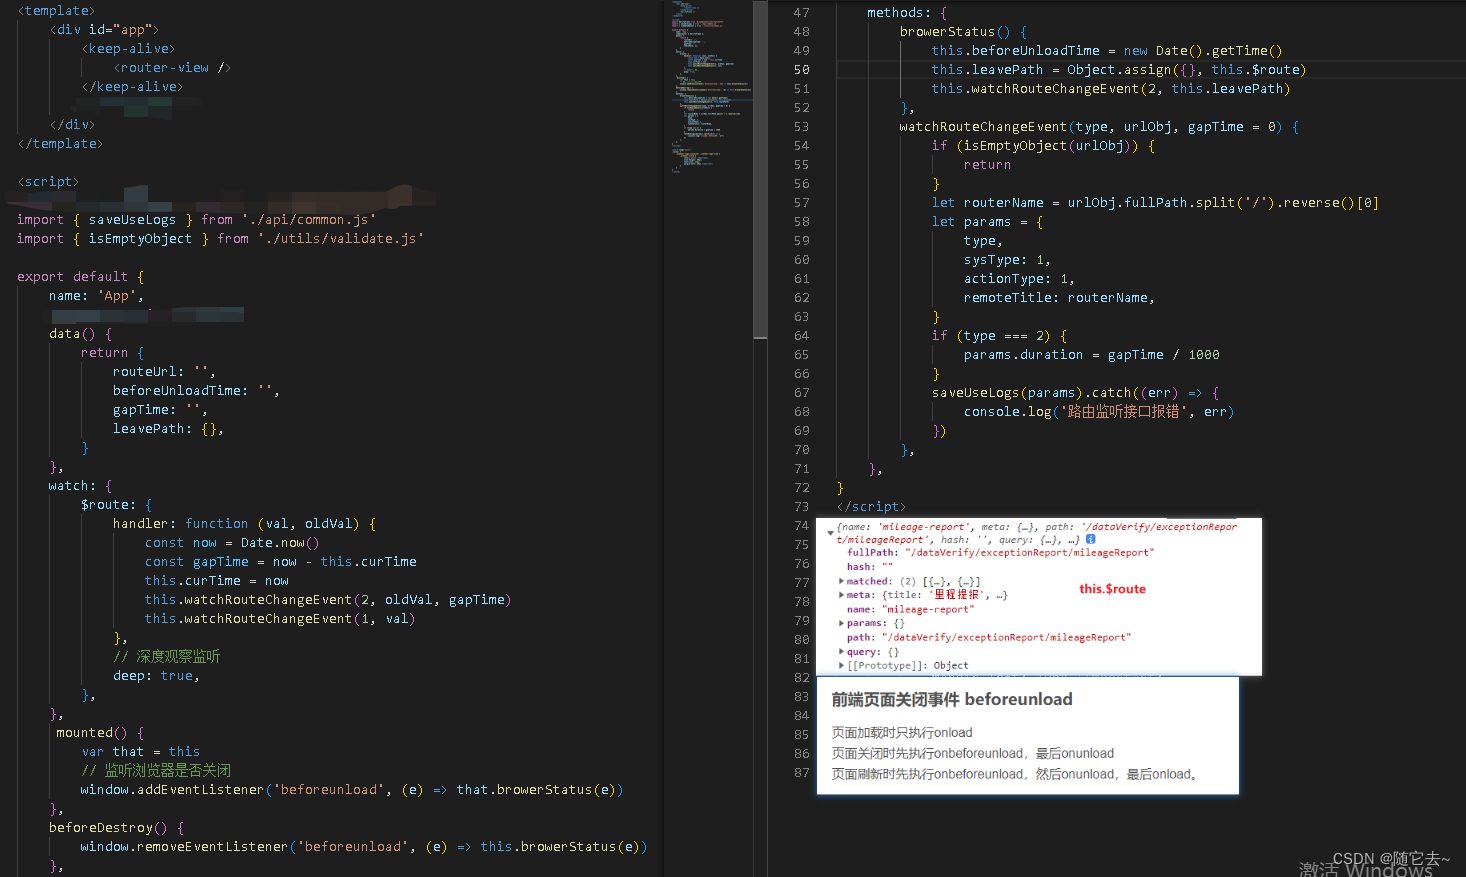Click the 'window.removeEventListener' line
1466x877 pixels.
coord(364,847)
